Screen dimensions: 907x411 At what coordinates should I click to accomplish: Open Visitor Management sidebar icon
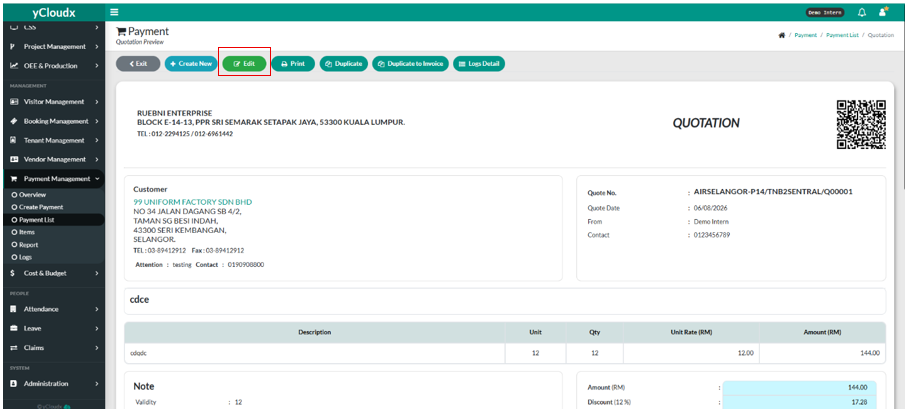pos(14,102)
